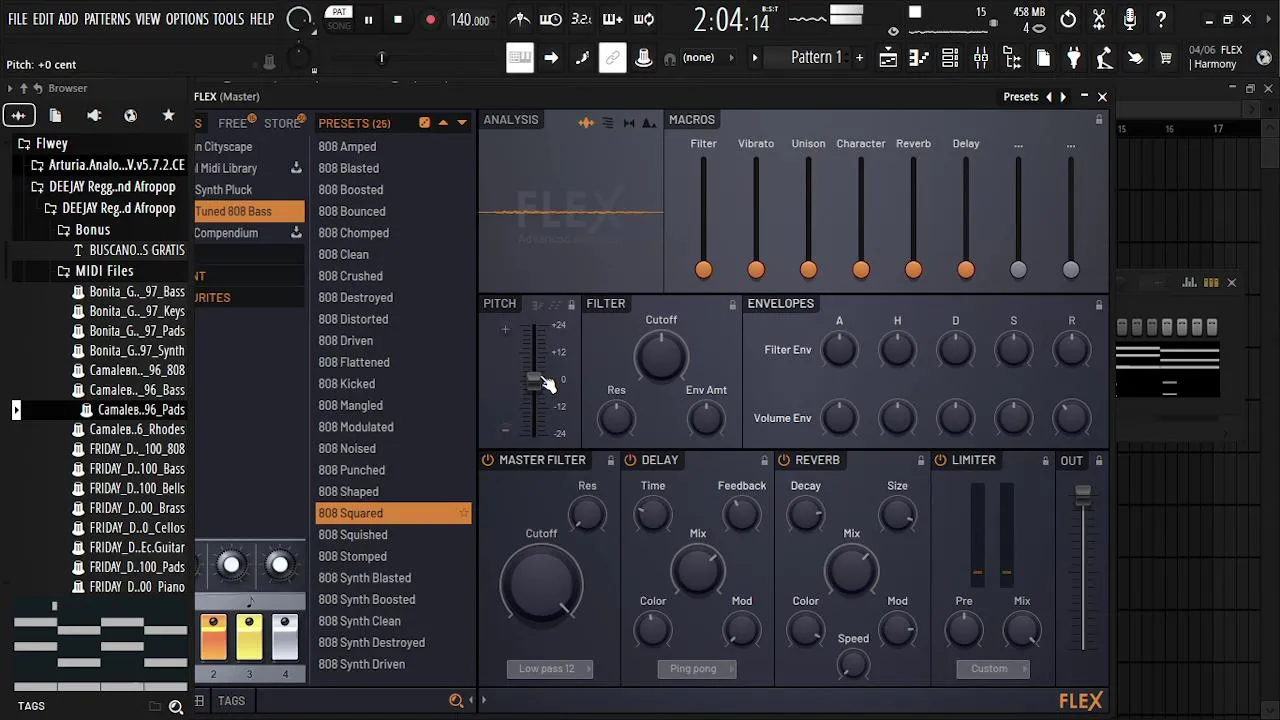Click the scissors render tool icon
The image size is (1280, 720).
click(1099, 19)
